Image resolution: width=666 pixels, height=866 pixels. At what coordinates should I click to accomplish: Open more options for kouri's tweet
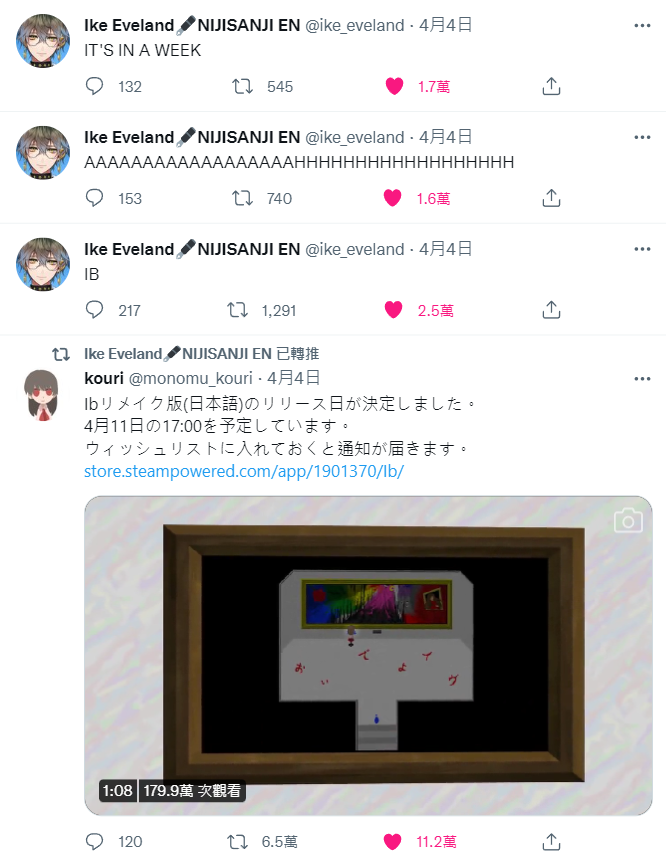click(642, 379)
